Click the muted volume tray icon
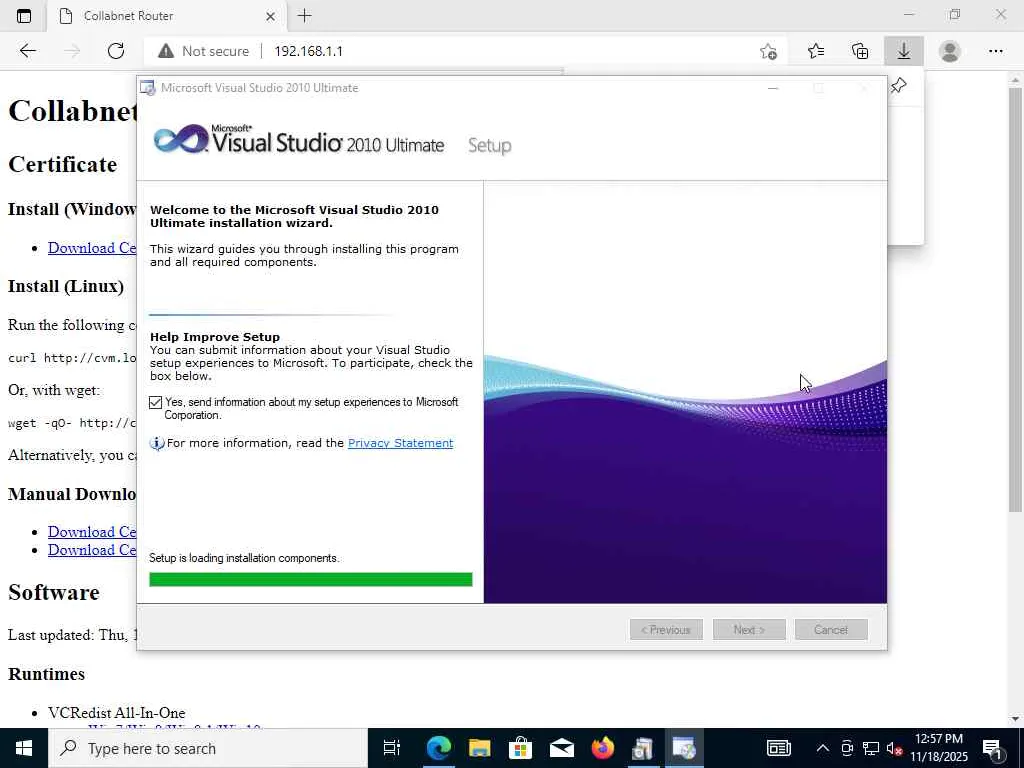This screenshot has height=768, width=1024. tap(895, 749)
